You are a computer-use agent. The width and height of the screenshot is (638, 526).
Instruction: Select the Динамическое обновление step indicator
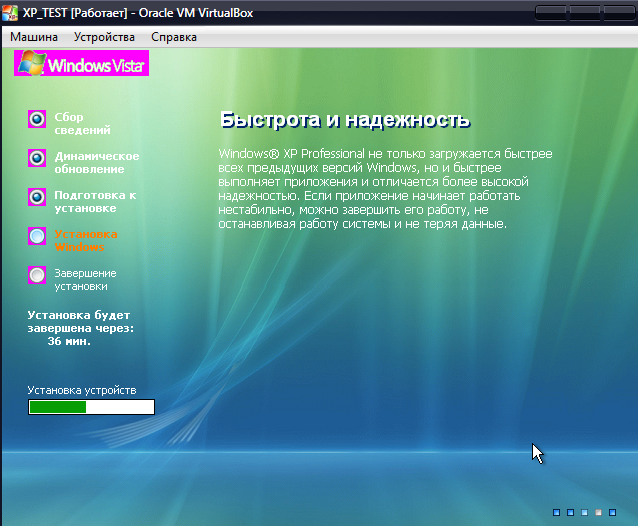point(37,158)
